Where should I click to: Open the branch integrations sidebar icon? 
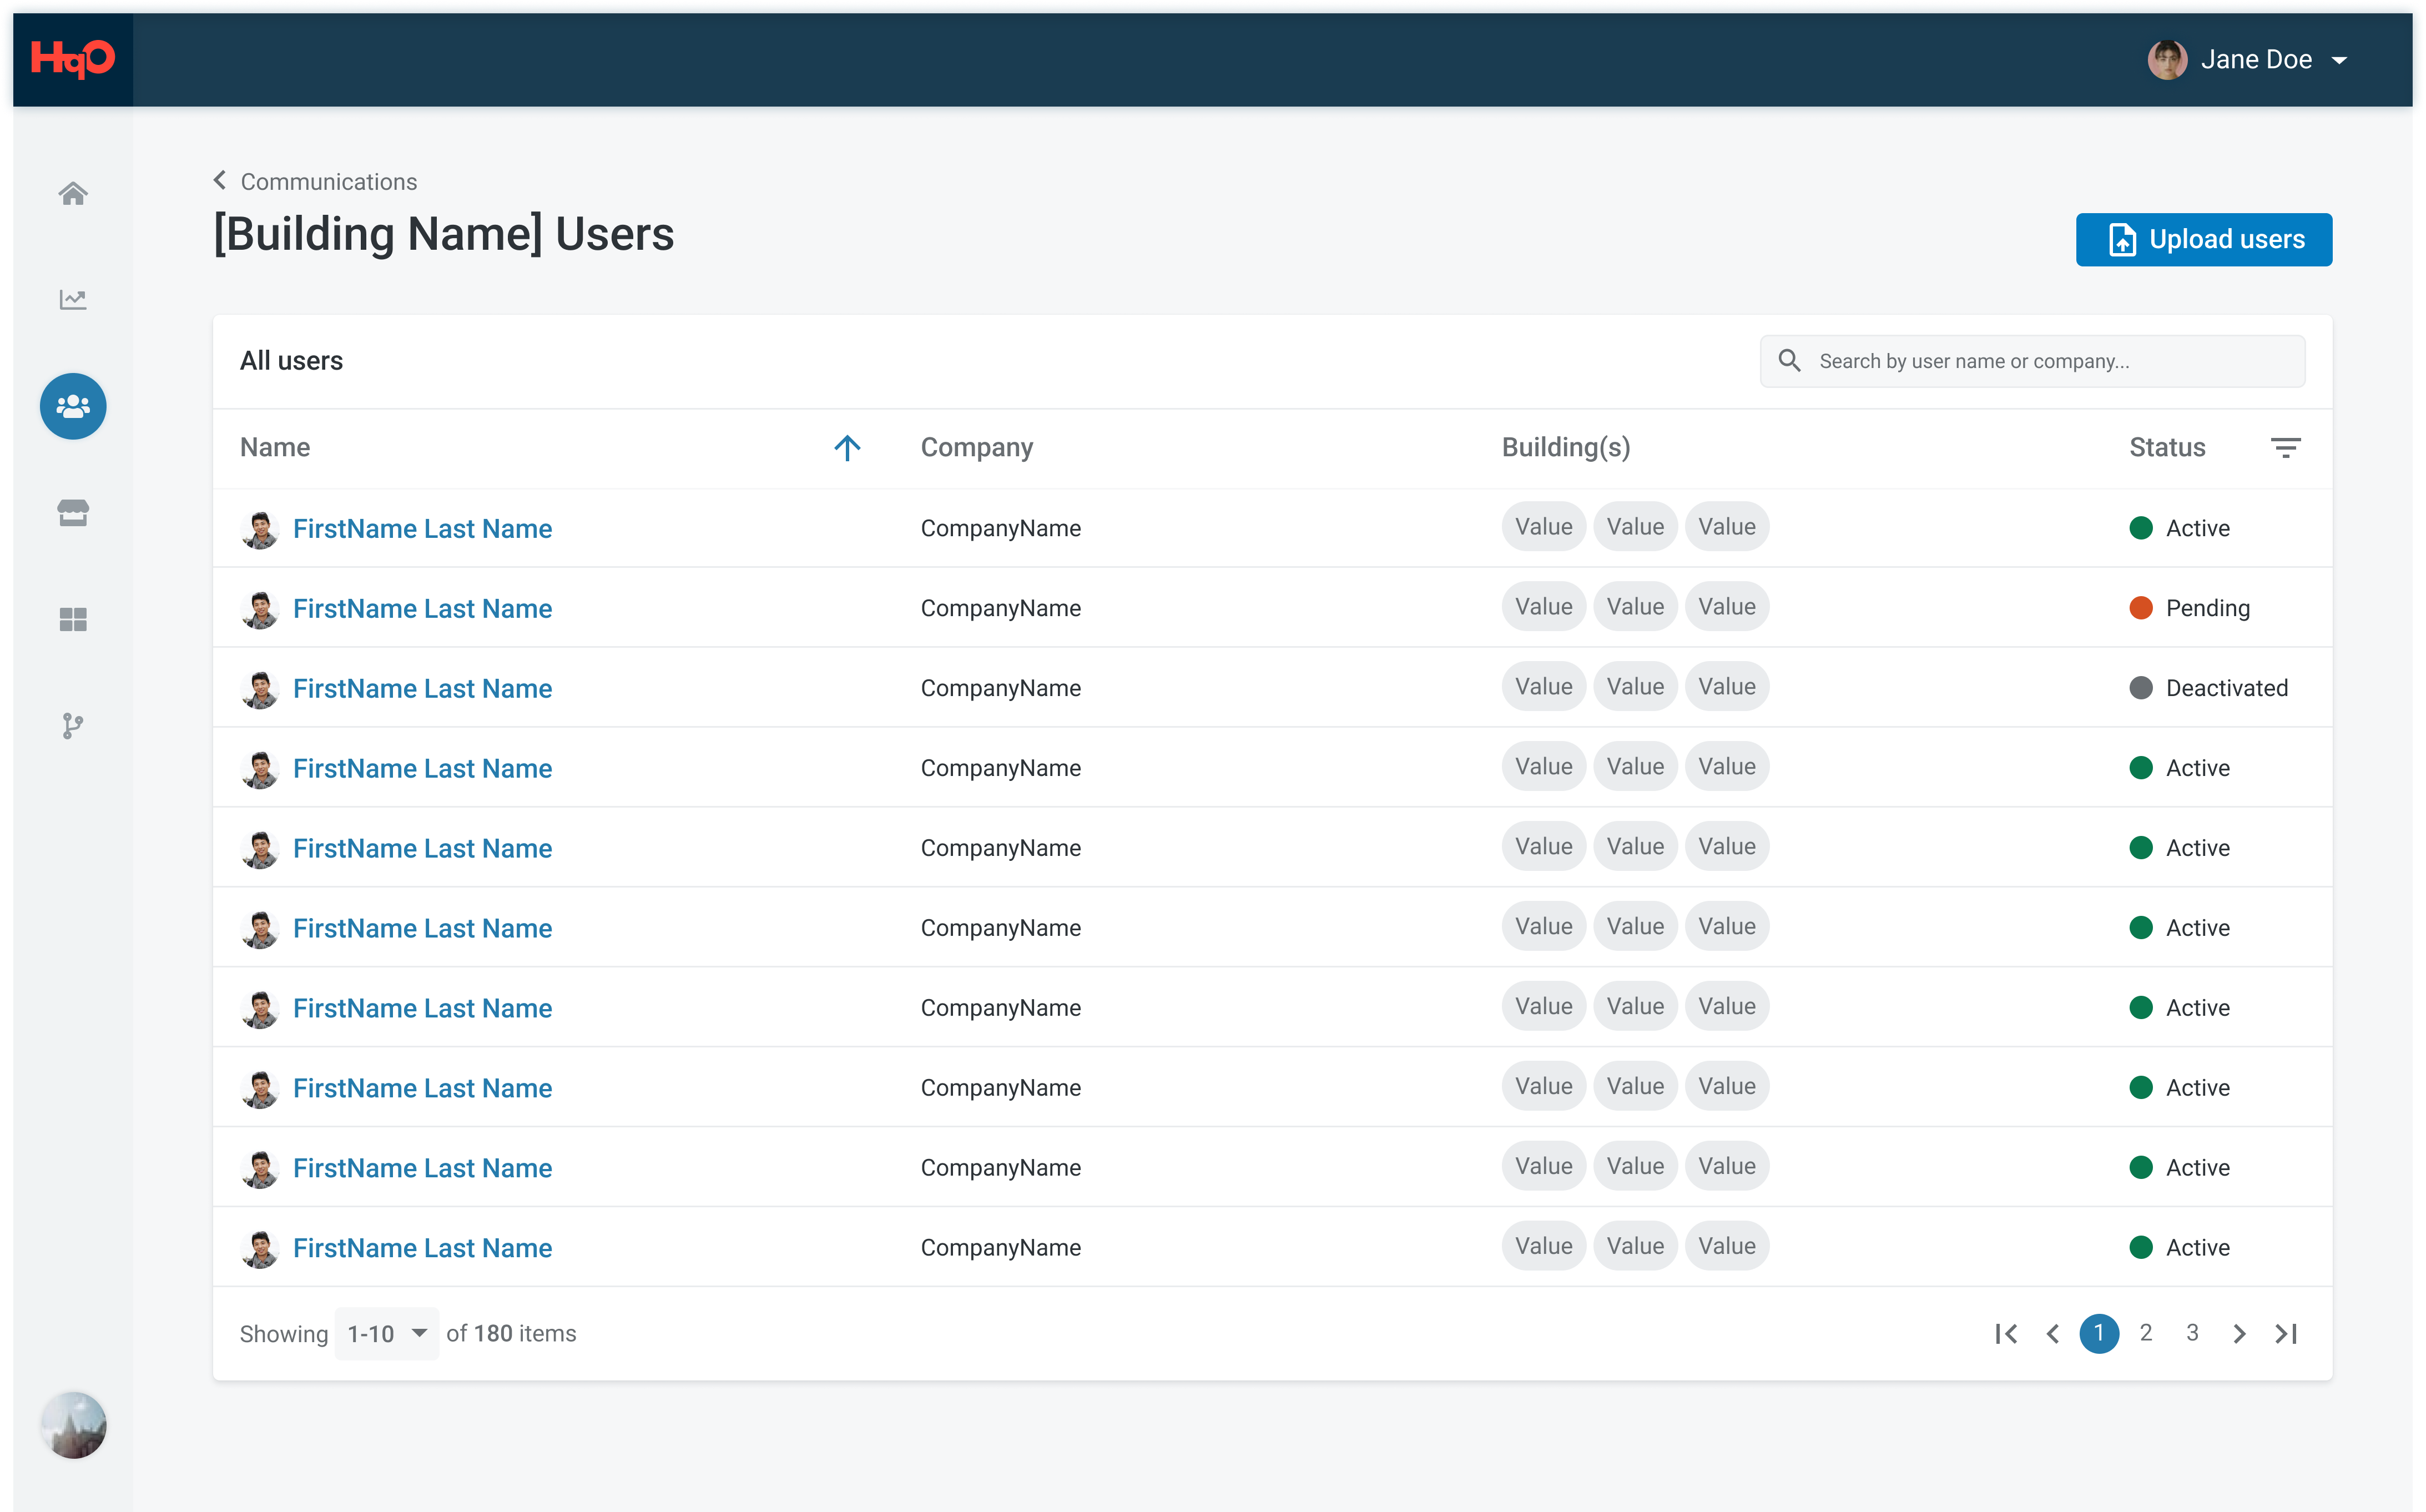(73, 726)
